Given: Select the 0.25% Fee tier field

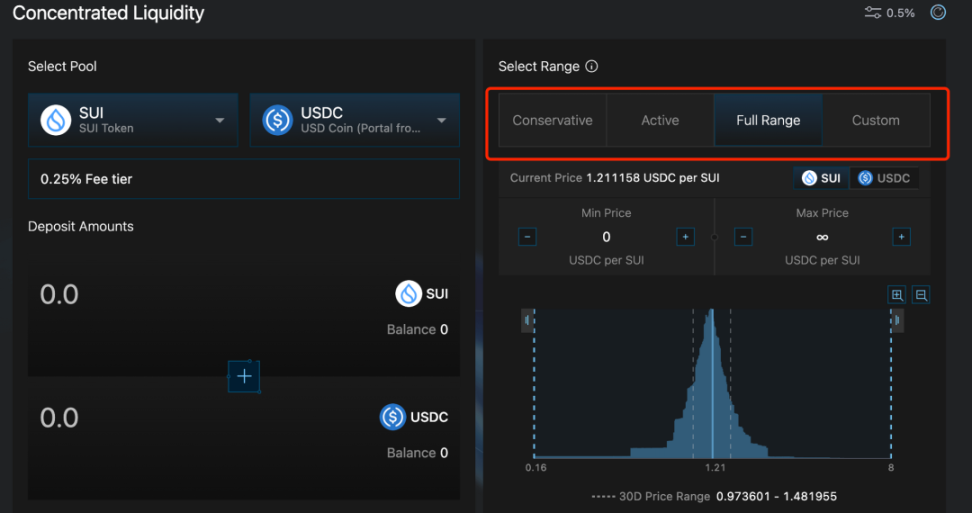Looking at the screenshot, I should tap(244, 179).
